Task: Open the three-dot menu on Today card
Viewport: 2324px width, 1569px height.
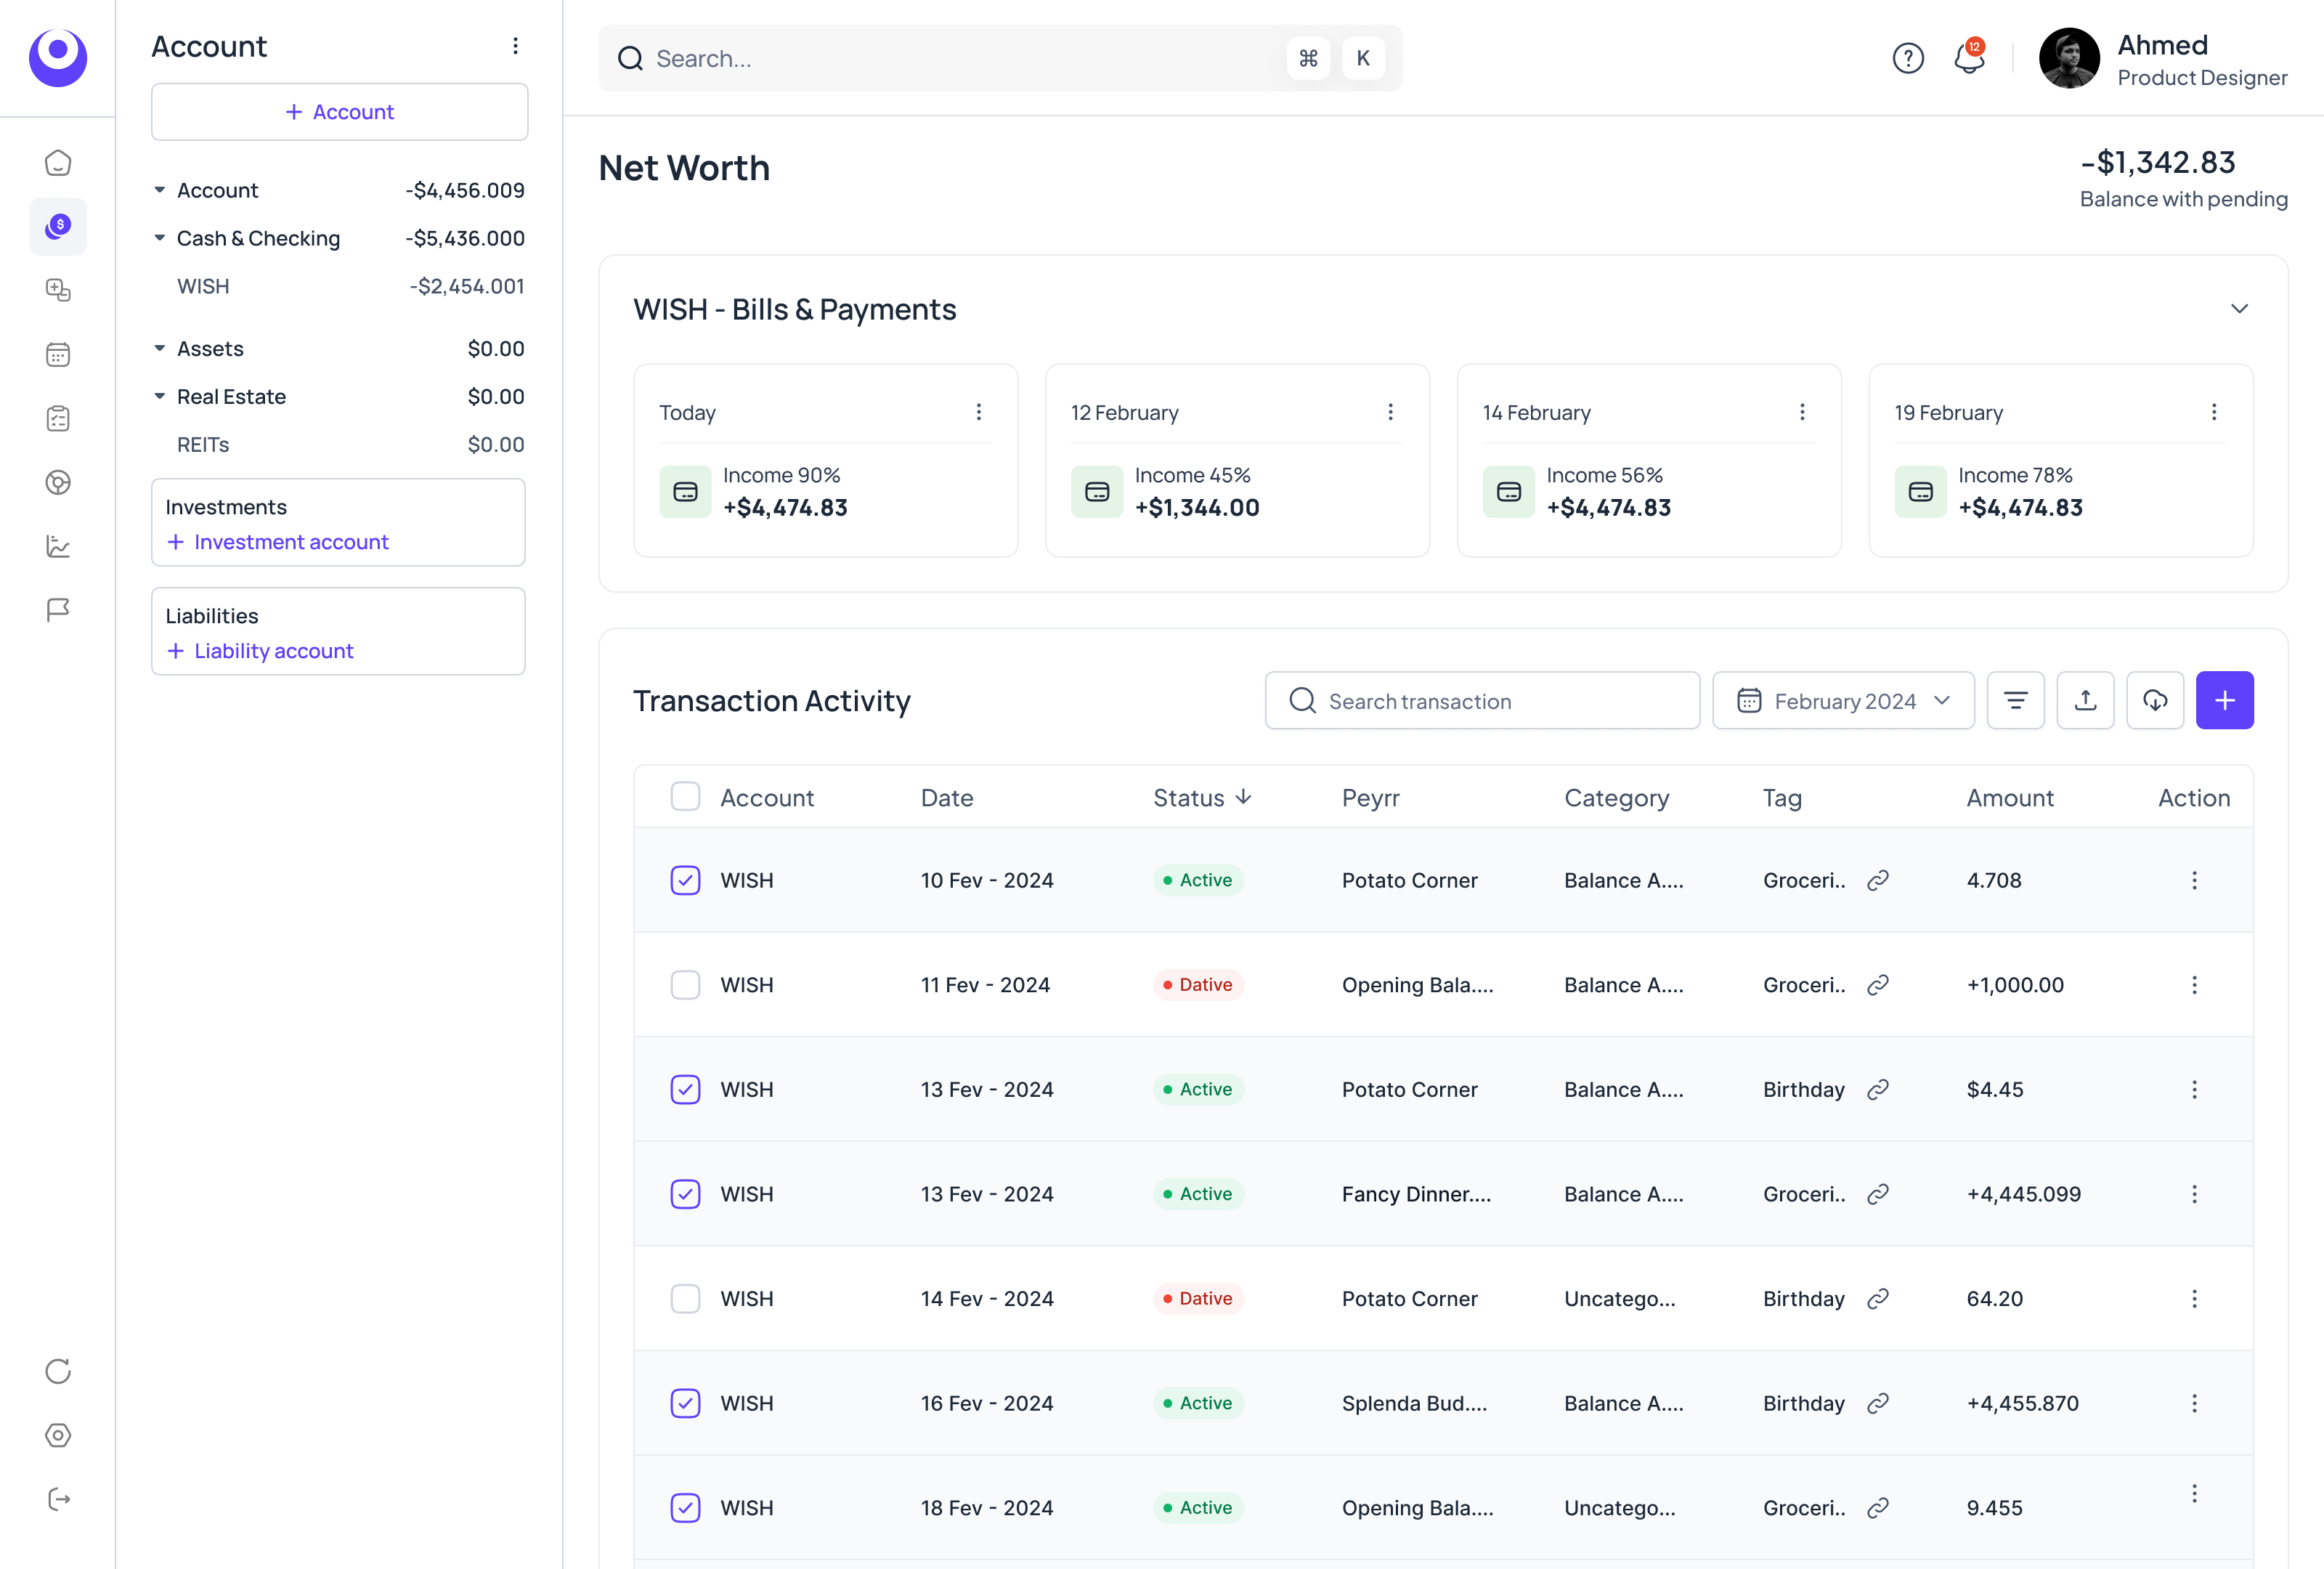Action: coord(979,412)
